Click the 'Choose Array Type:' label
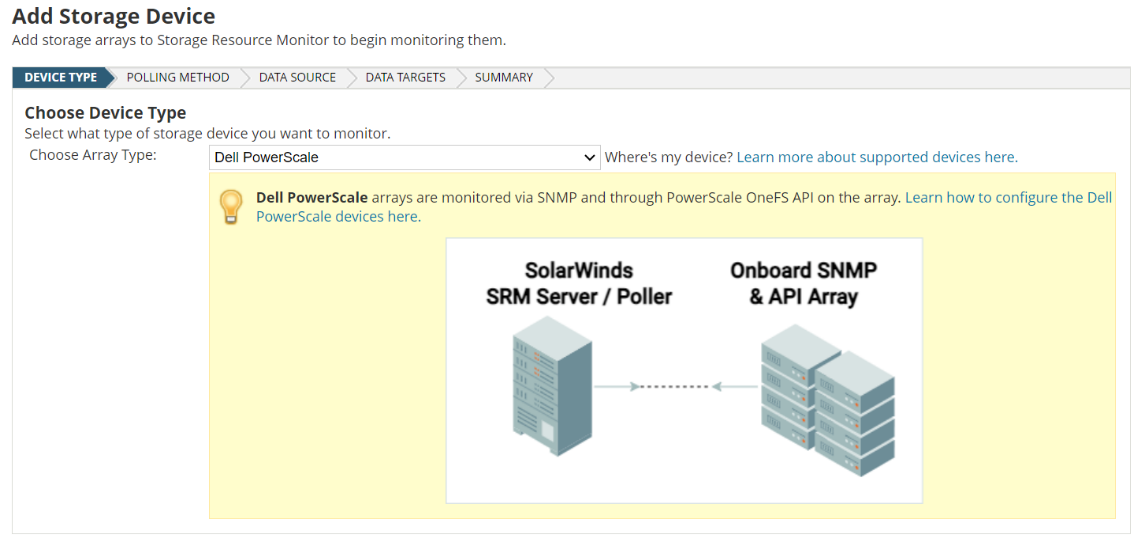Viewport: 1145px width, 546px height. 93,155
